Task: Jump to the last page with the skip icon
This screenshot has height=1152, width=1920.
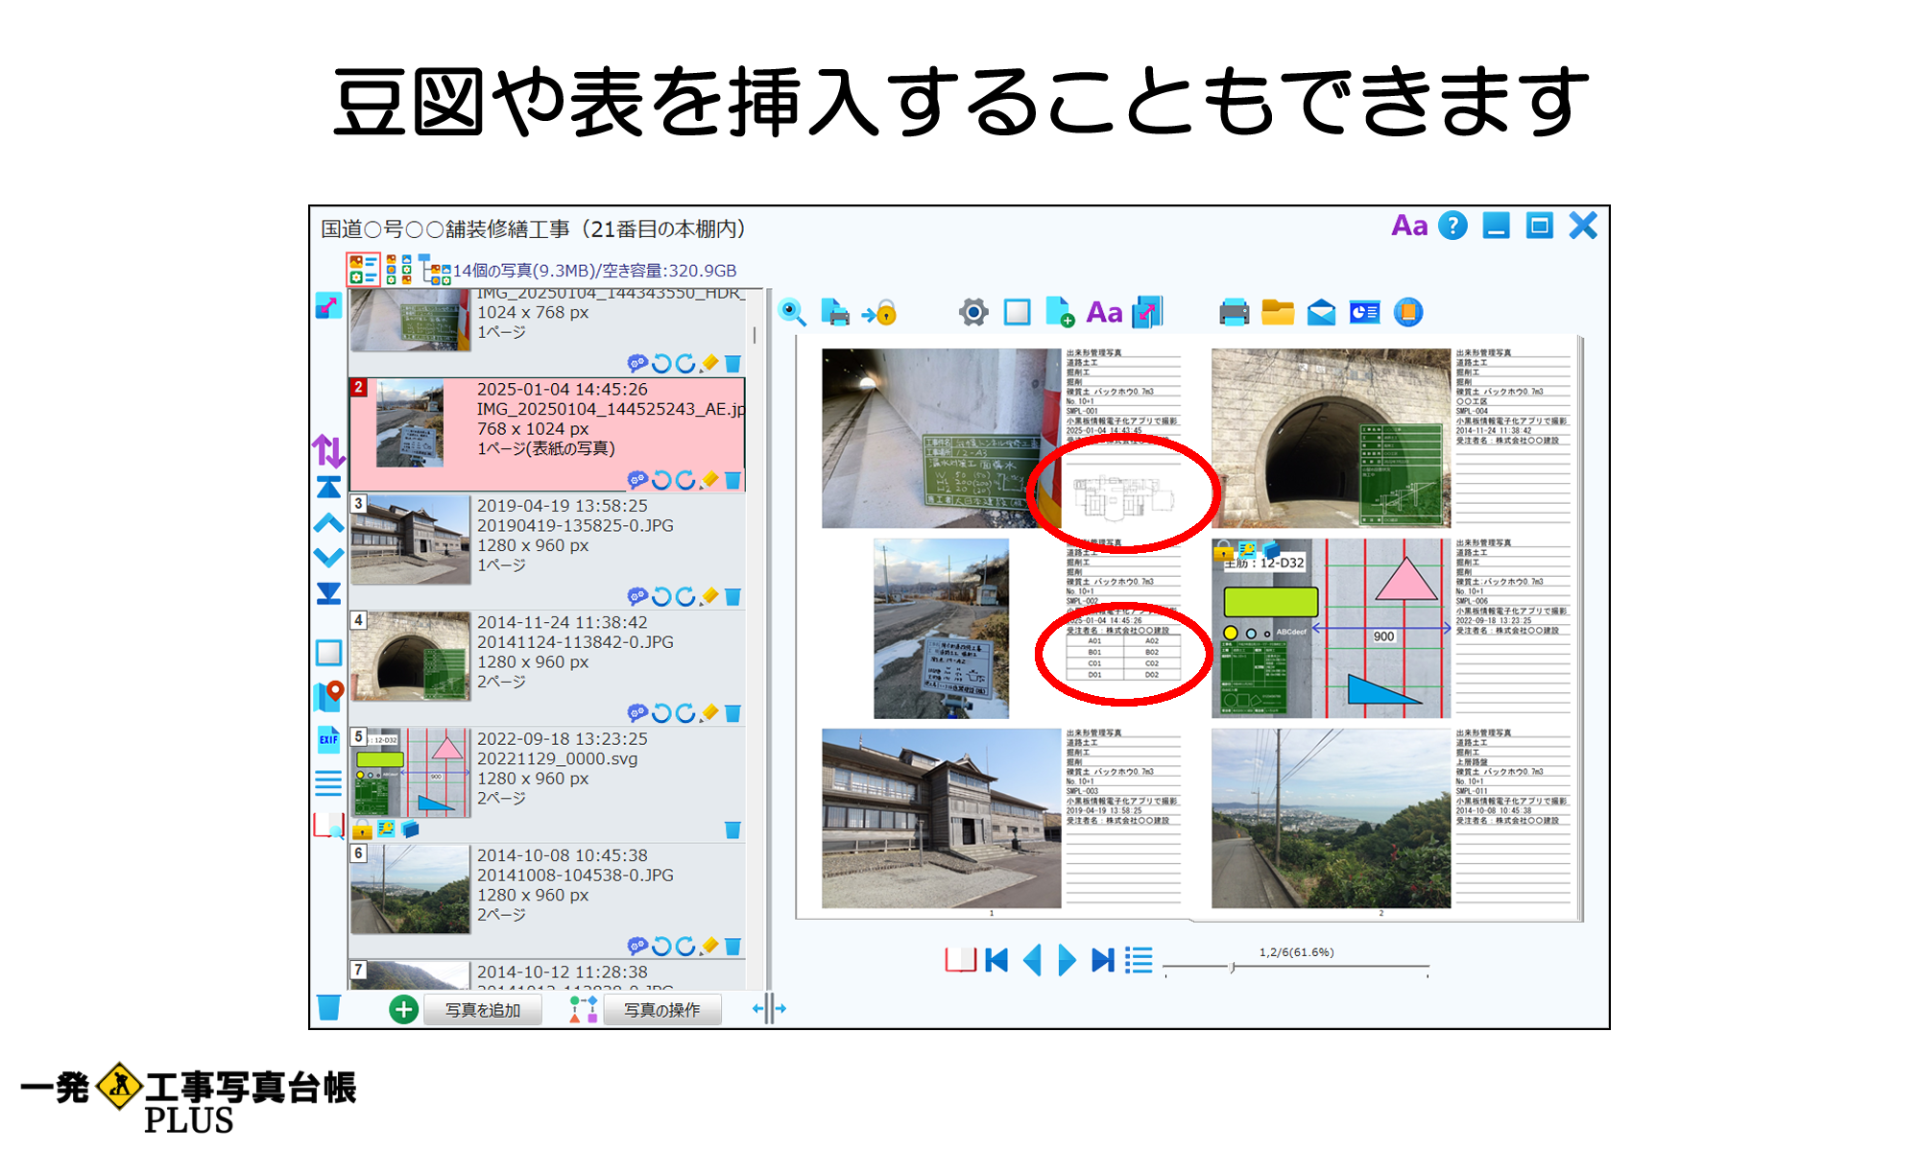Action: (1102, 960)
